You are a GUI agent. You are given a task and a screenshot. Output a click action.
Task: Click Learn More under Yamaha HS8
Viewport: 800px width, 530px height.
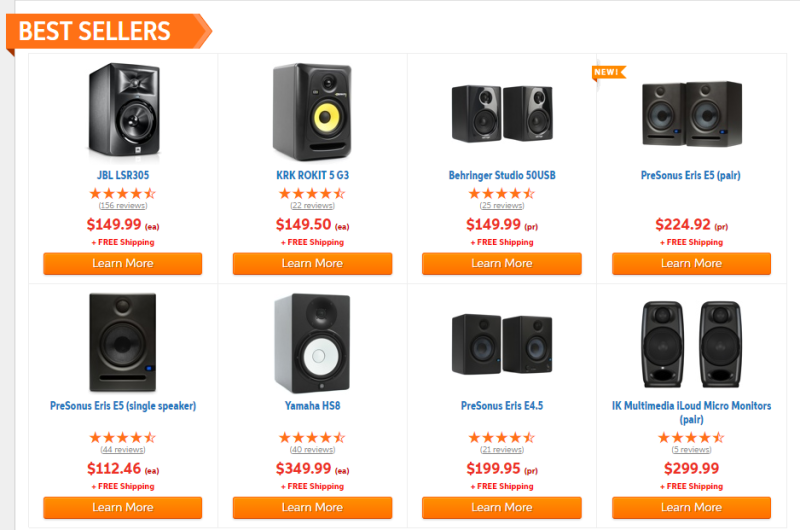click(312, 508)
